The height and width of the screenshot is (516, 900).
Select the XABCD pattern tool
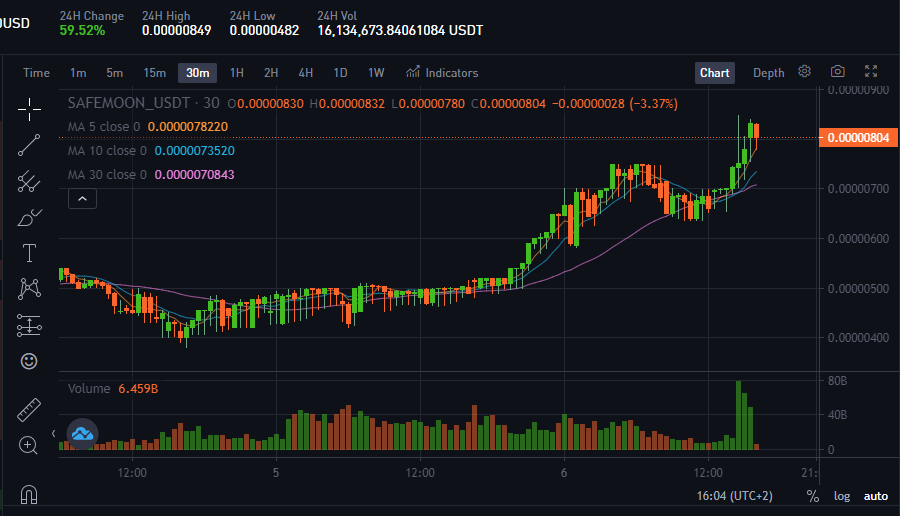(29, 289)
